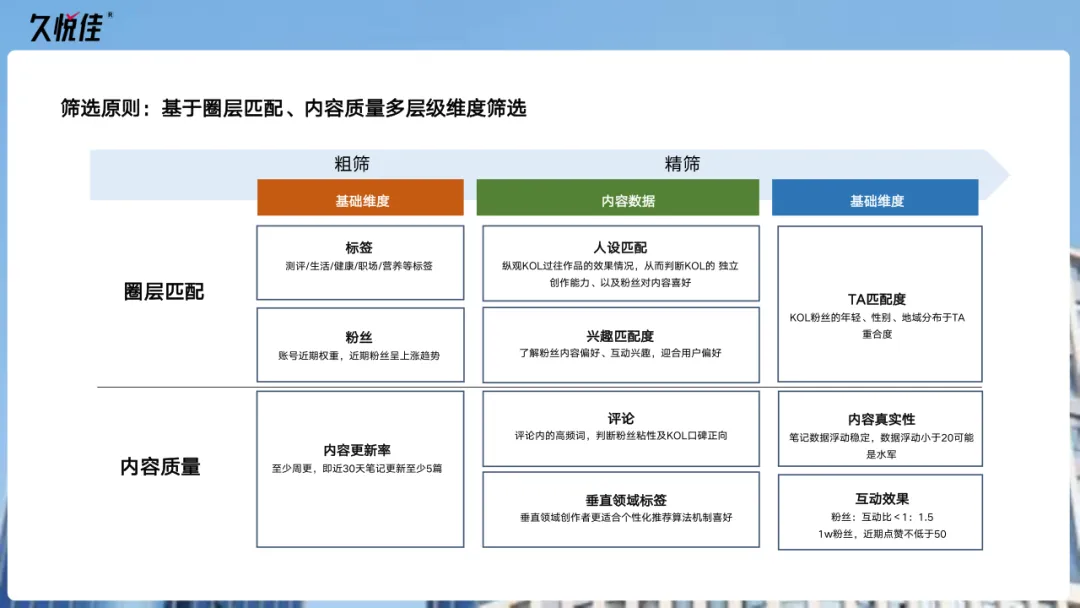The height and width of the screenshot is (608, 1080).
Task: Select the 重合度 text under TA匹配度
Action: pyautogui.click(x=877, y=334)
